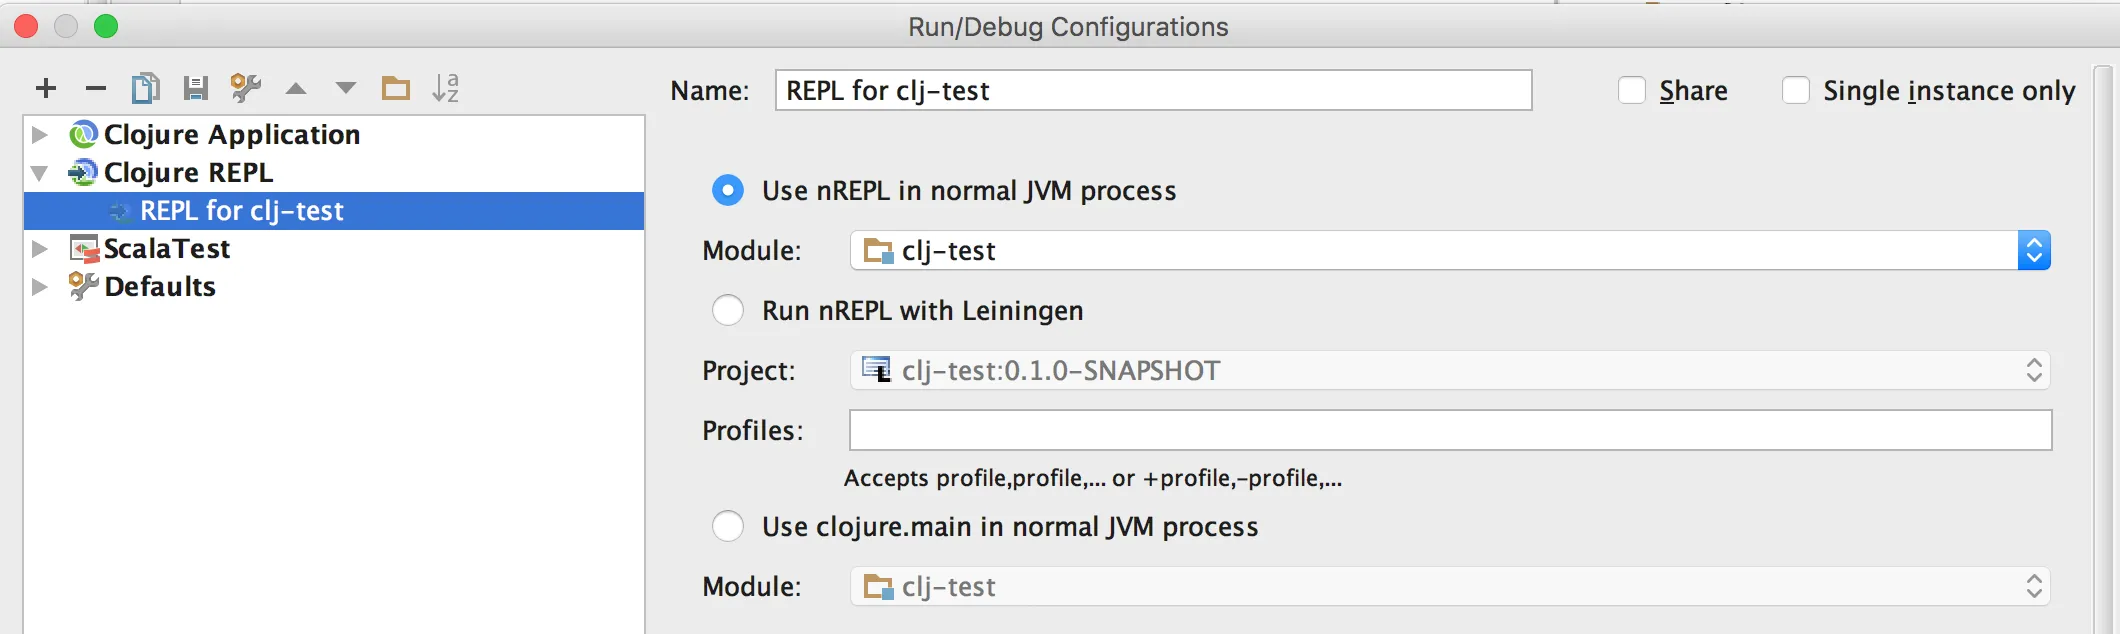This screenshot has width=2120, height=634.
Task: Select Use nREPL in normal JVM process
Action: [x=728, y=191]
